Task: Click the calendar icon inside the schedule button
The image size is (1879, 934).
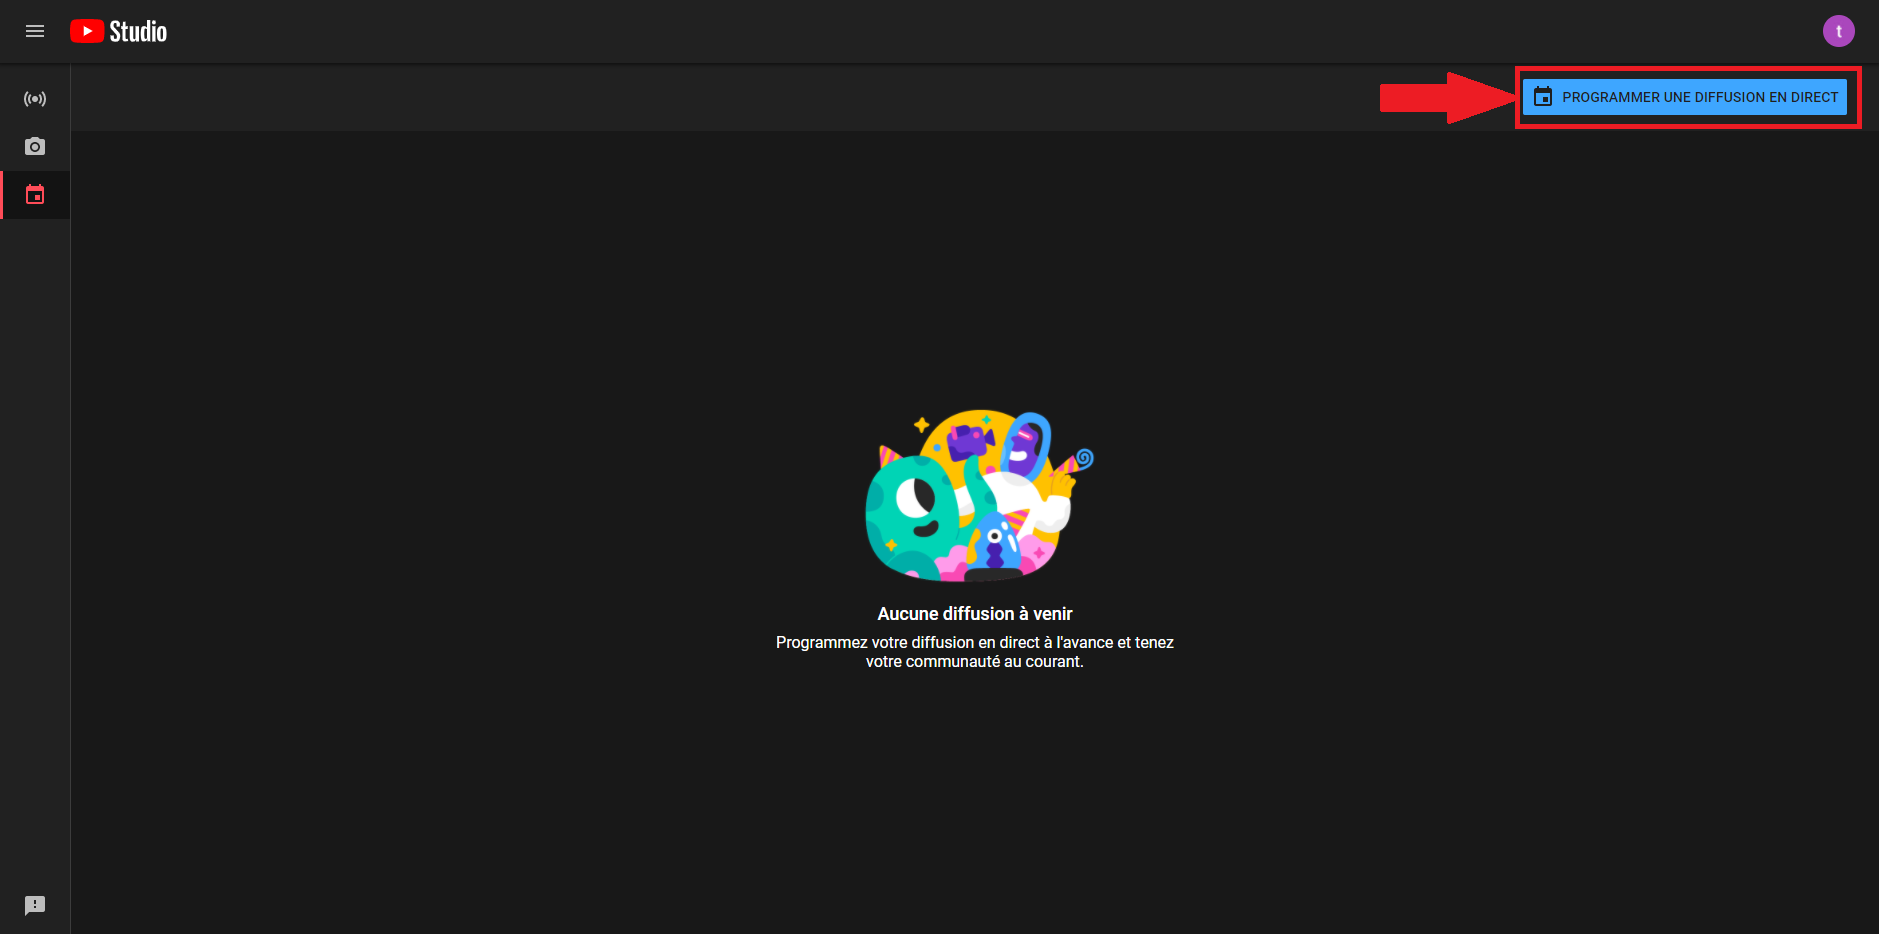Action: (1543, 97)
